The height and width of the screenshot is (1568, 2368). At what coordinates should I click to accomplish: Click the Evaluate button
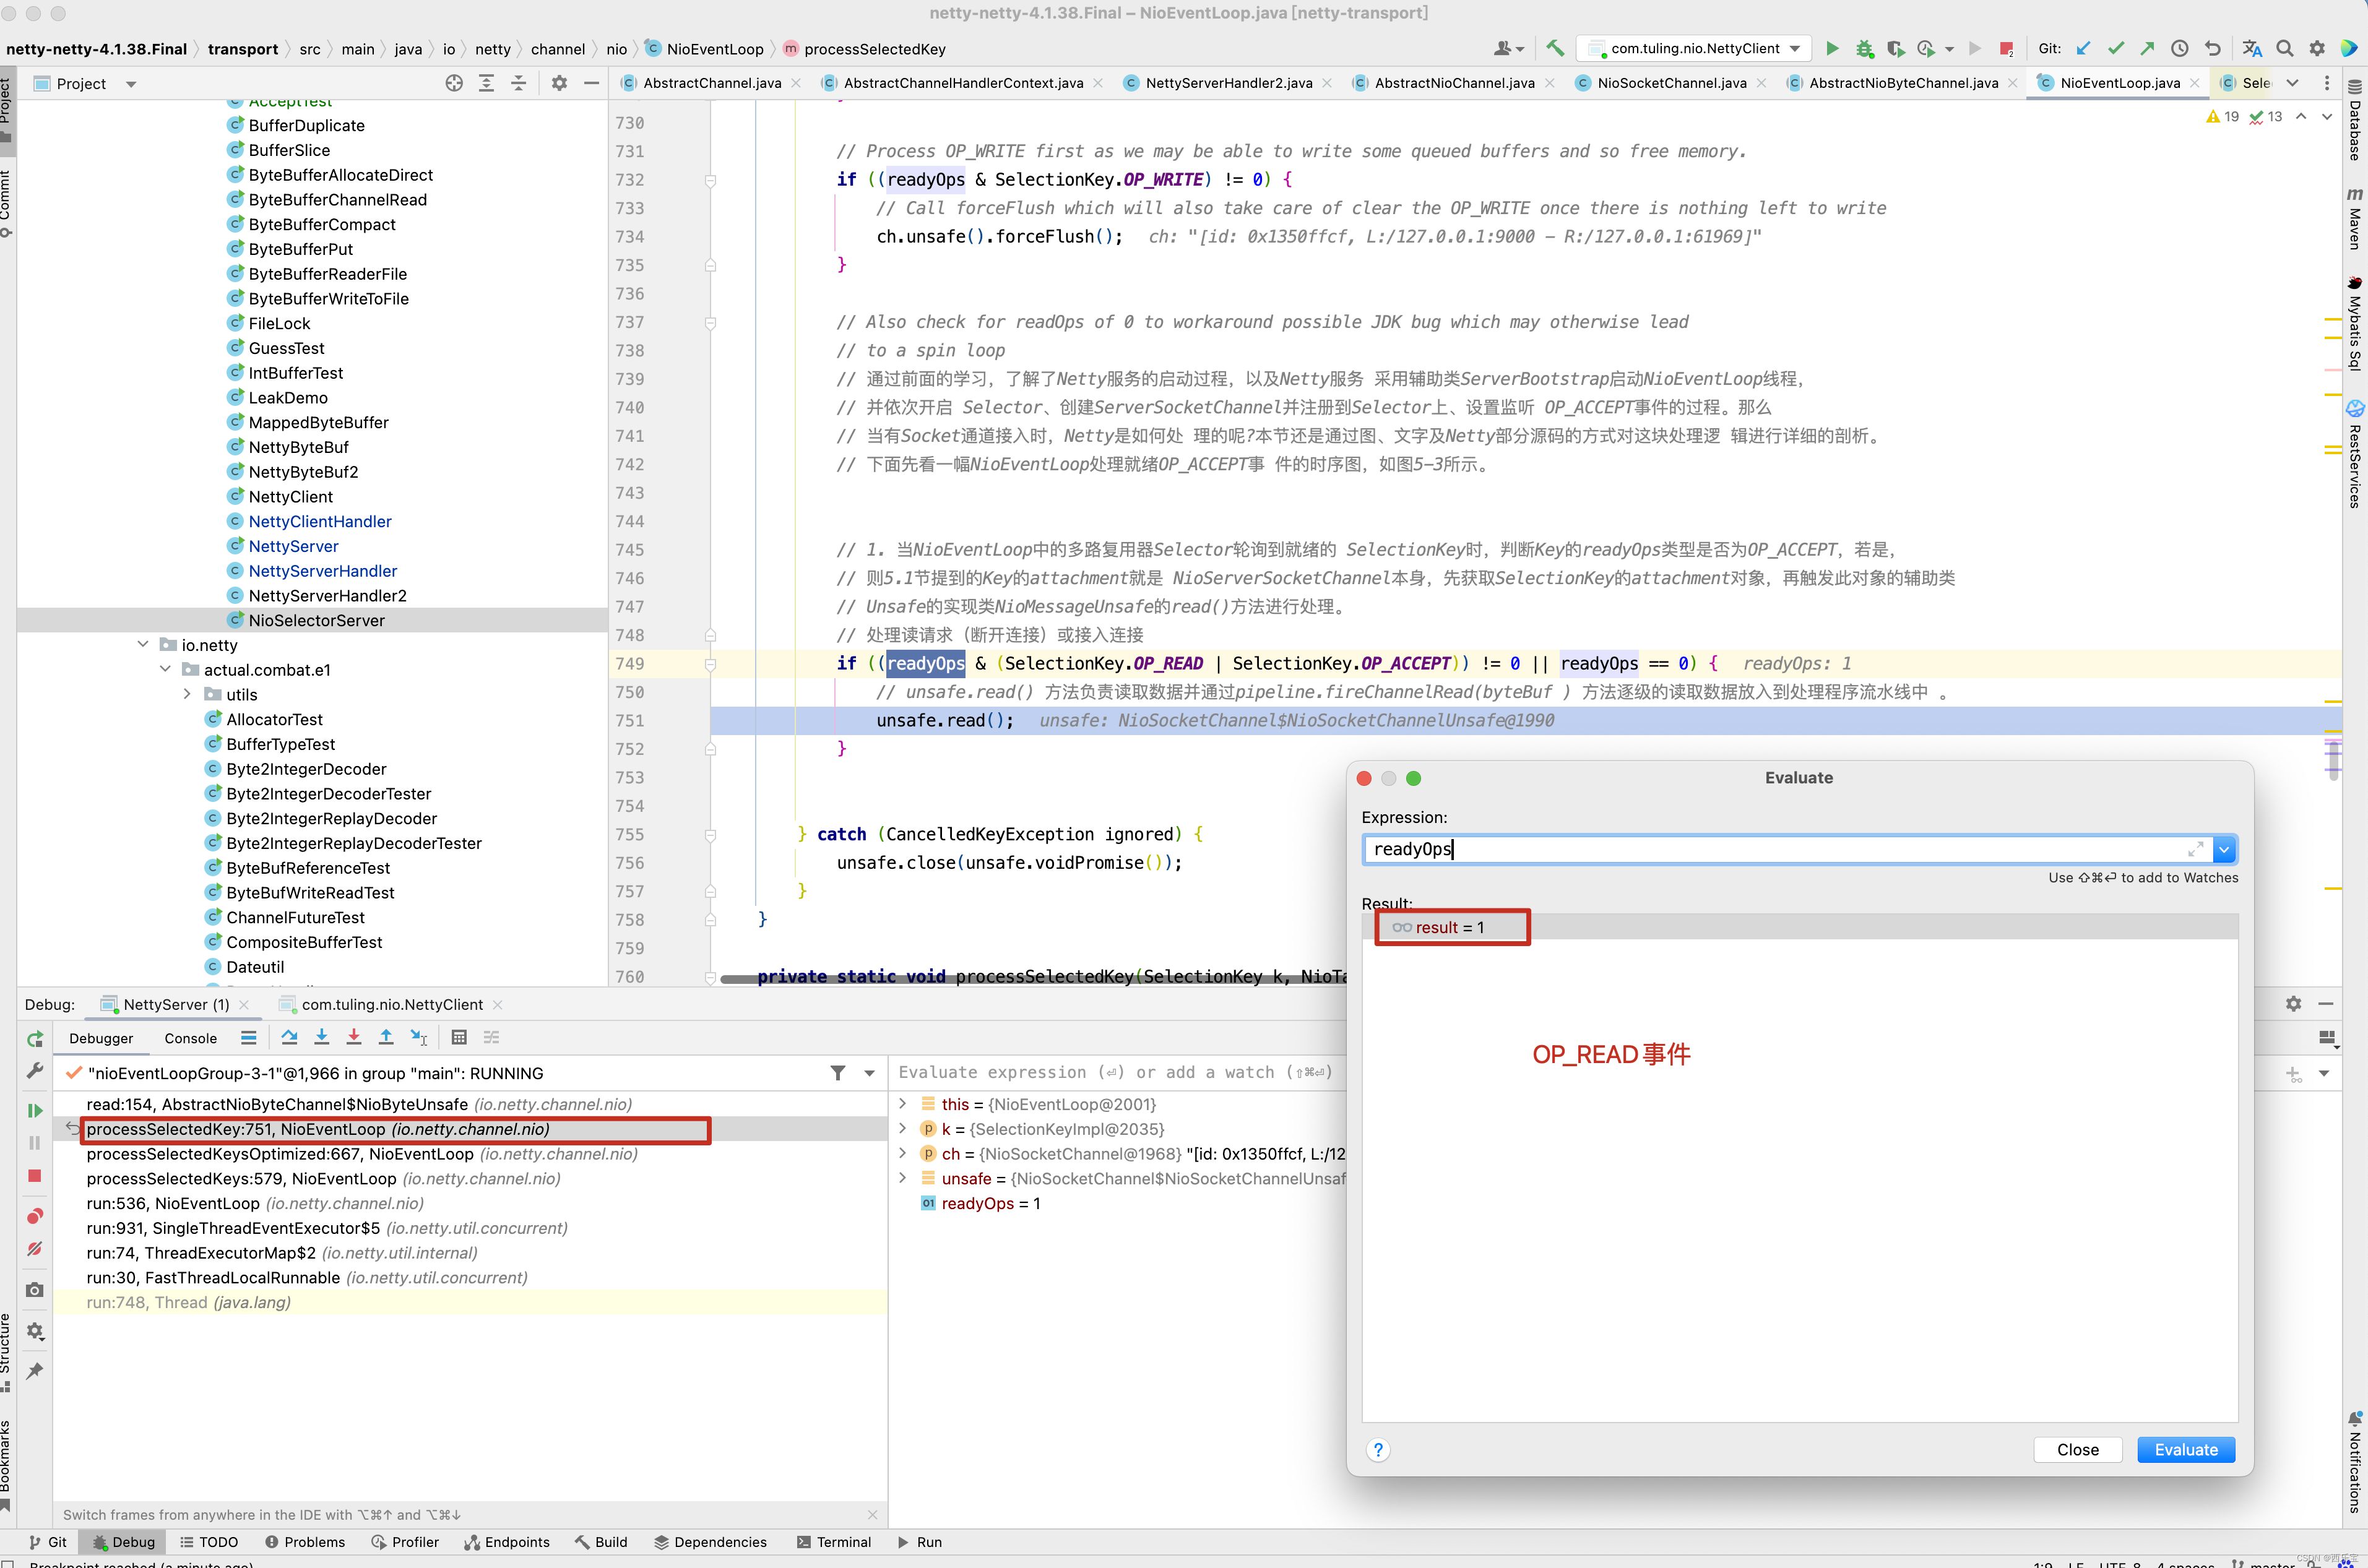tap(2185, 1450)
